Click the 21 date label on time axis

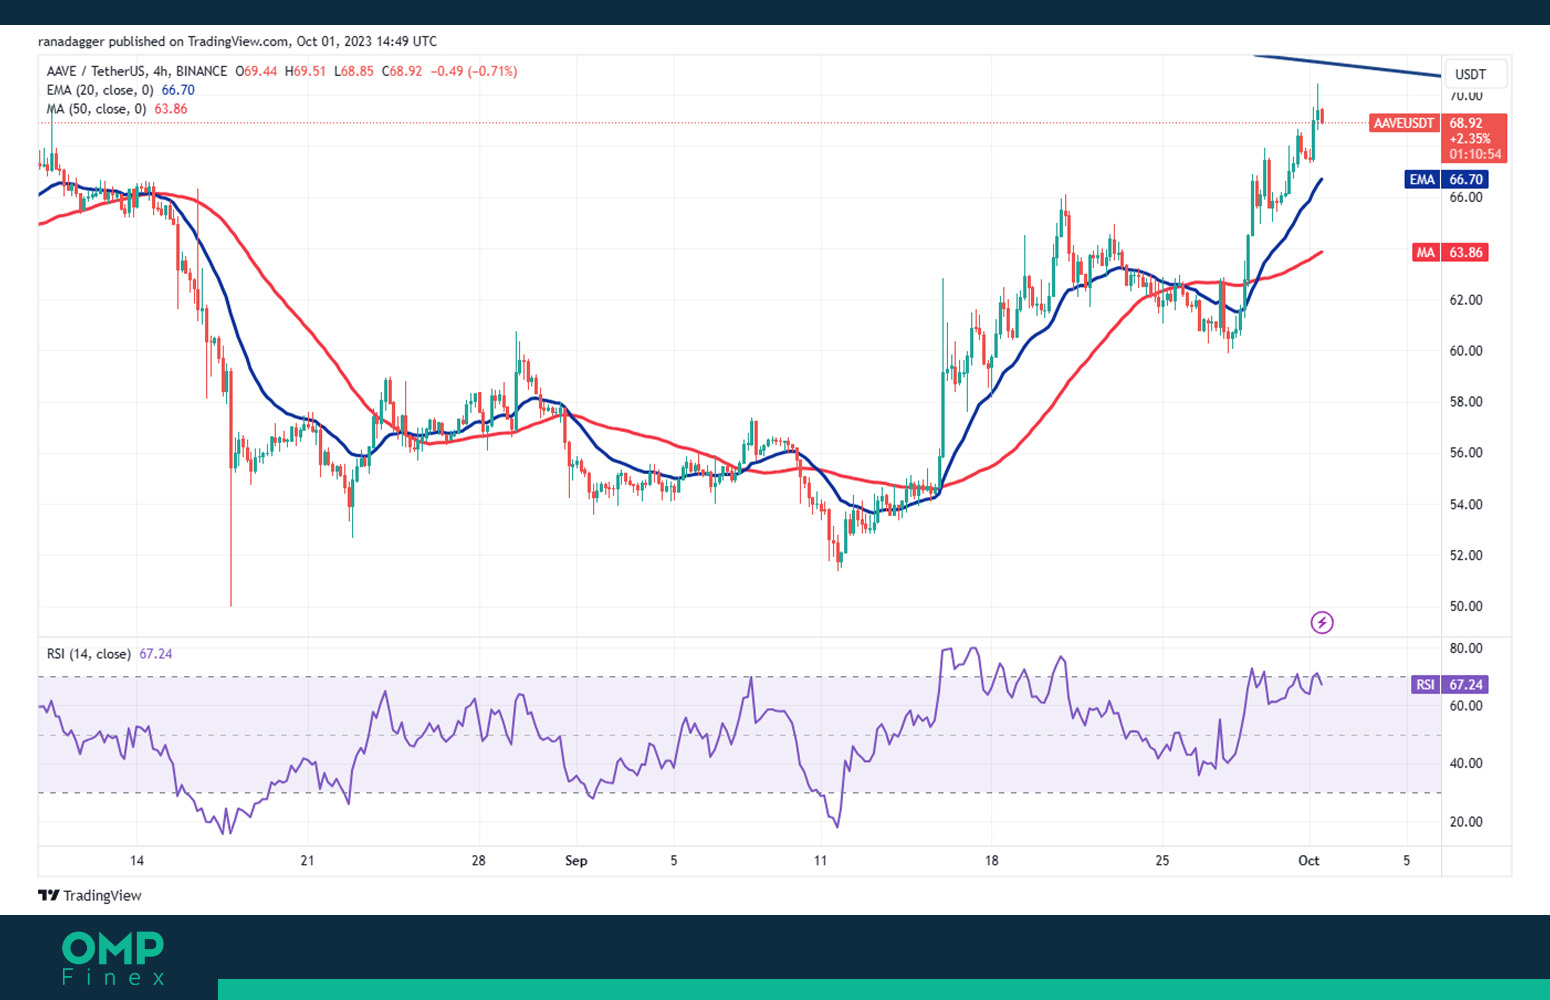tap(308, 860)
